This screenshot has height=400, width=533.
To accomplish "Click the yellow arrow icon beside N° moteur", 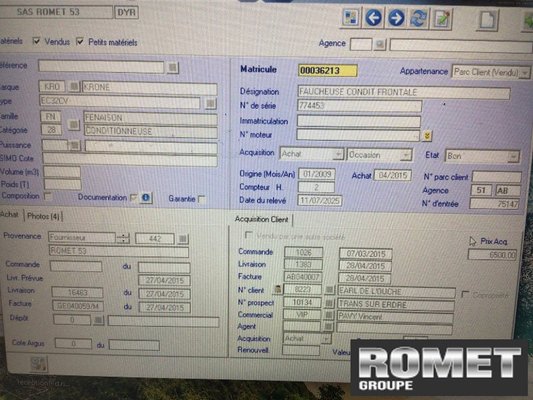I will point(427,136).
